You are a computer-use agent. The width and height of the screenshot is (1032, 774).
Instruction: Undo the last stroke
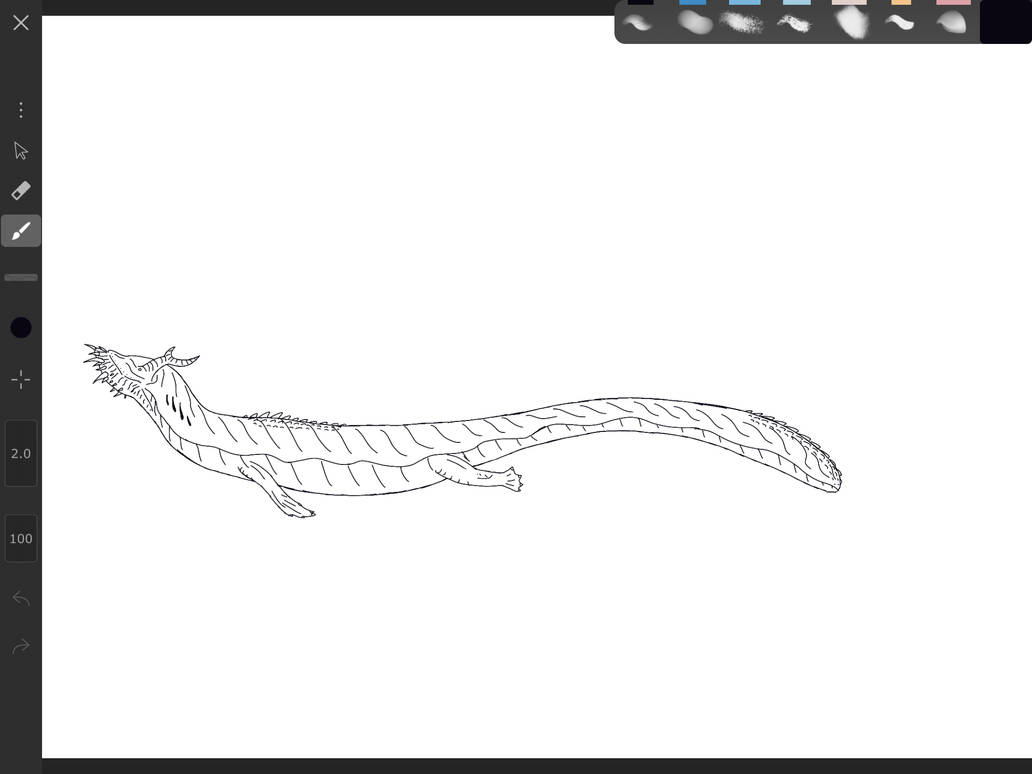pos(21,598)
